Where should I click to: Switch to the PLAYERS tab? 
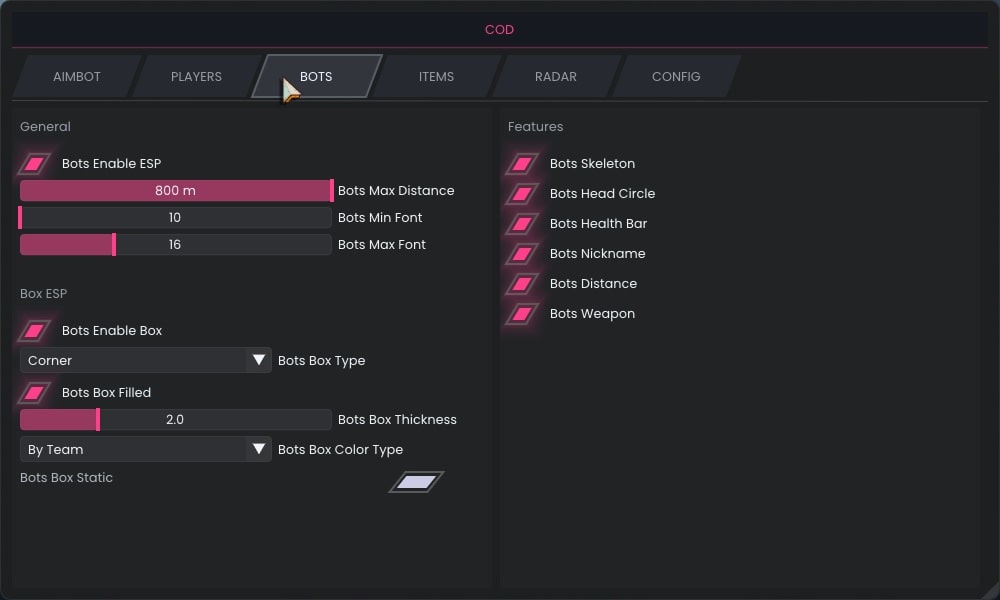coord(196,76)
